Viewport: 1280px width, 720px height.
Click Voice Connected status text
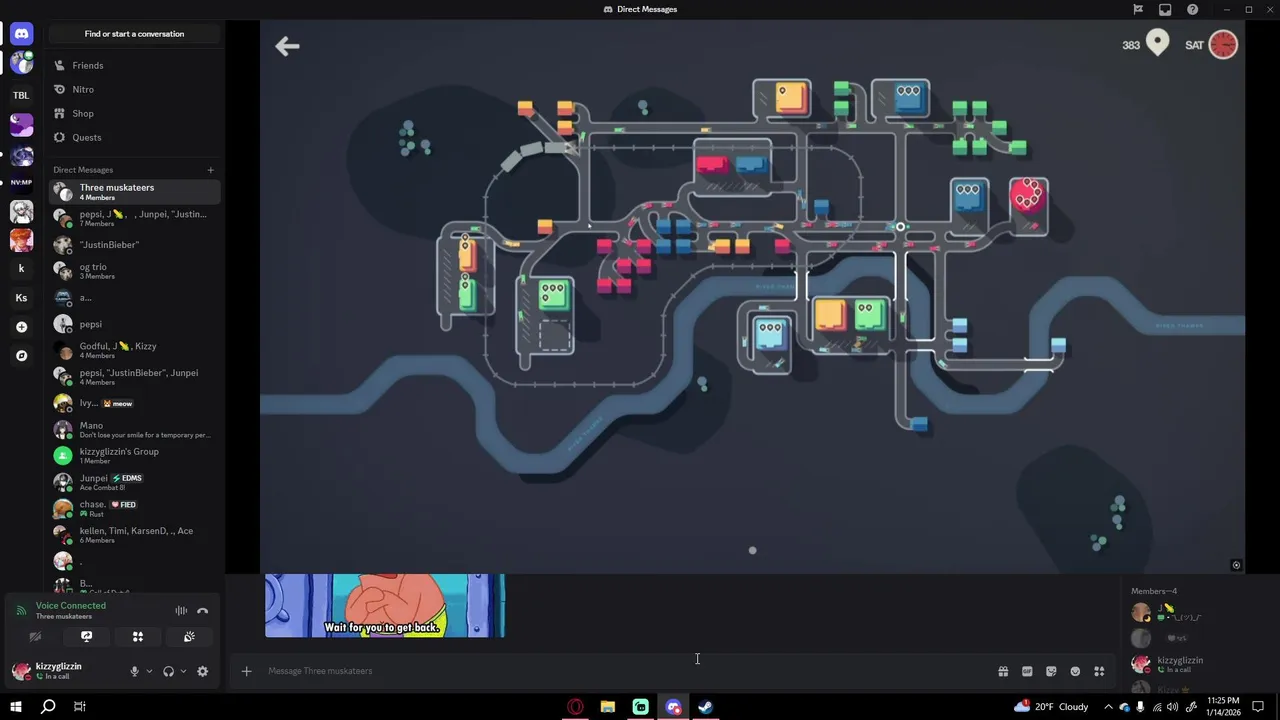(x=70, y=605)
